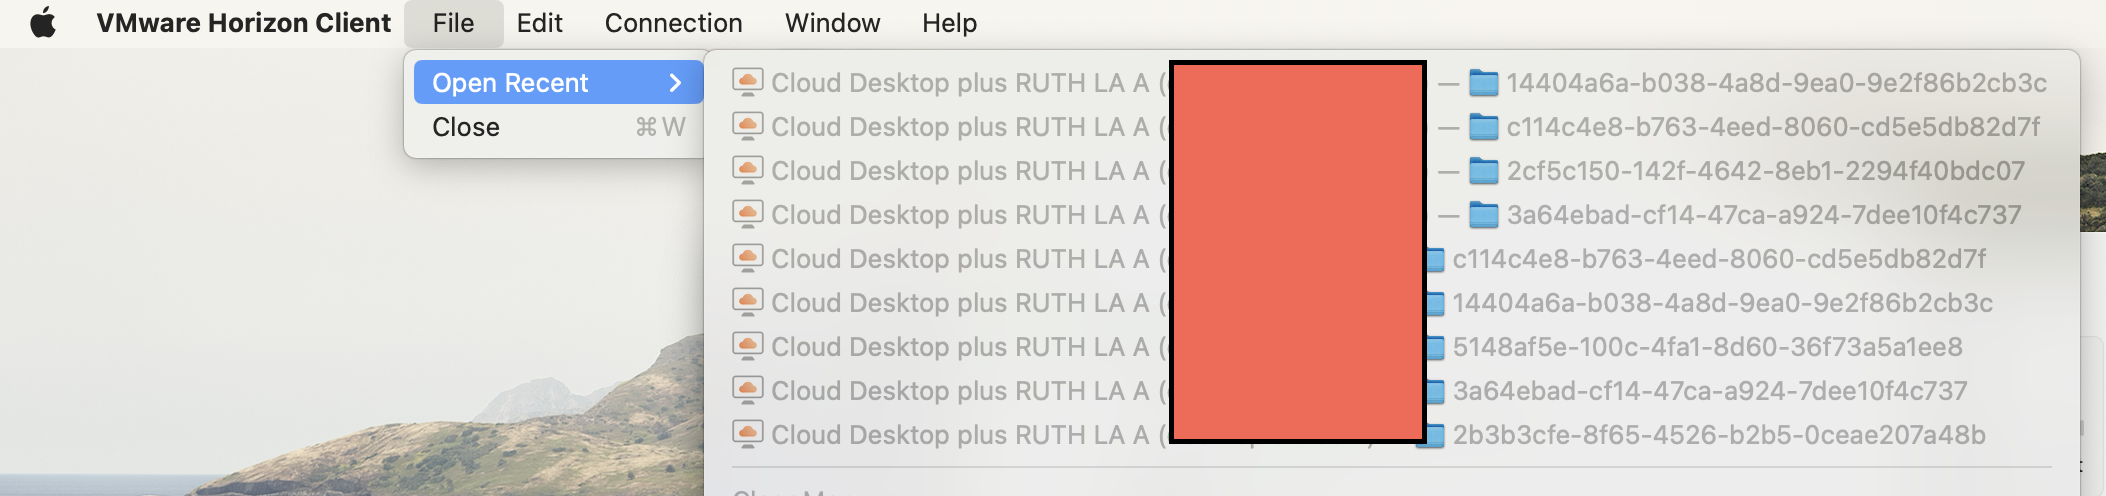Click folder icon after dash beside 14404a6a entry
This screenshot has height=496, width=2106.
pyautogui.click(x=1484, y=83)
